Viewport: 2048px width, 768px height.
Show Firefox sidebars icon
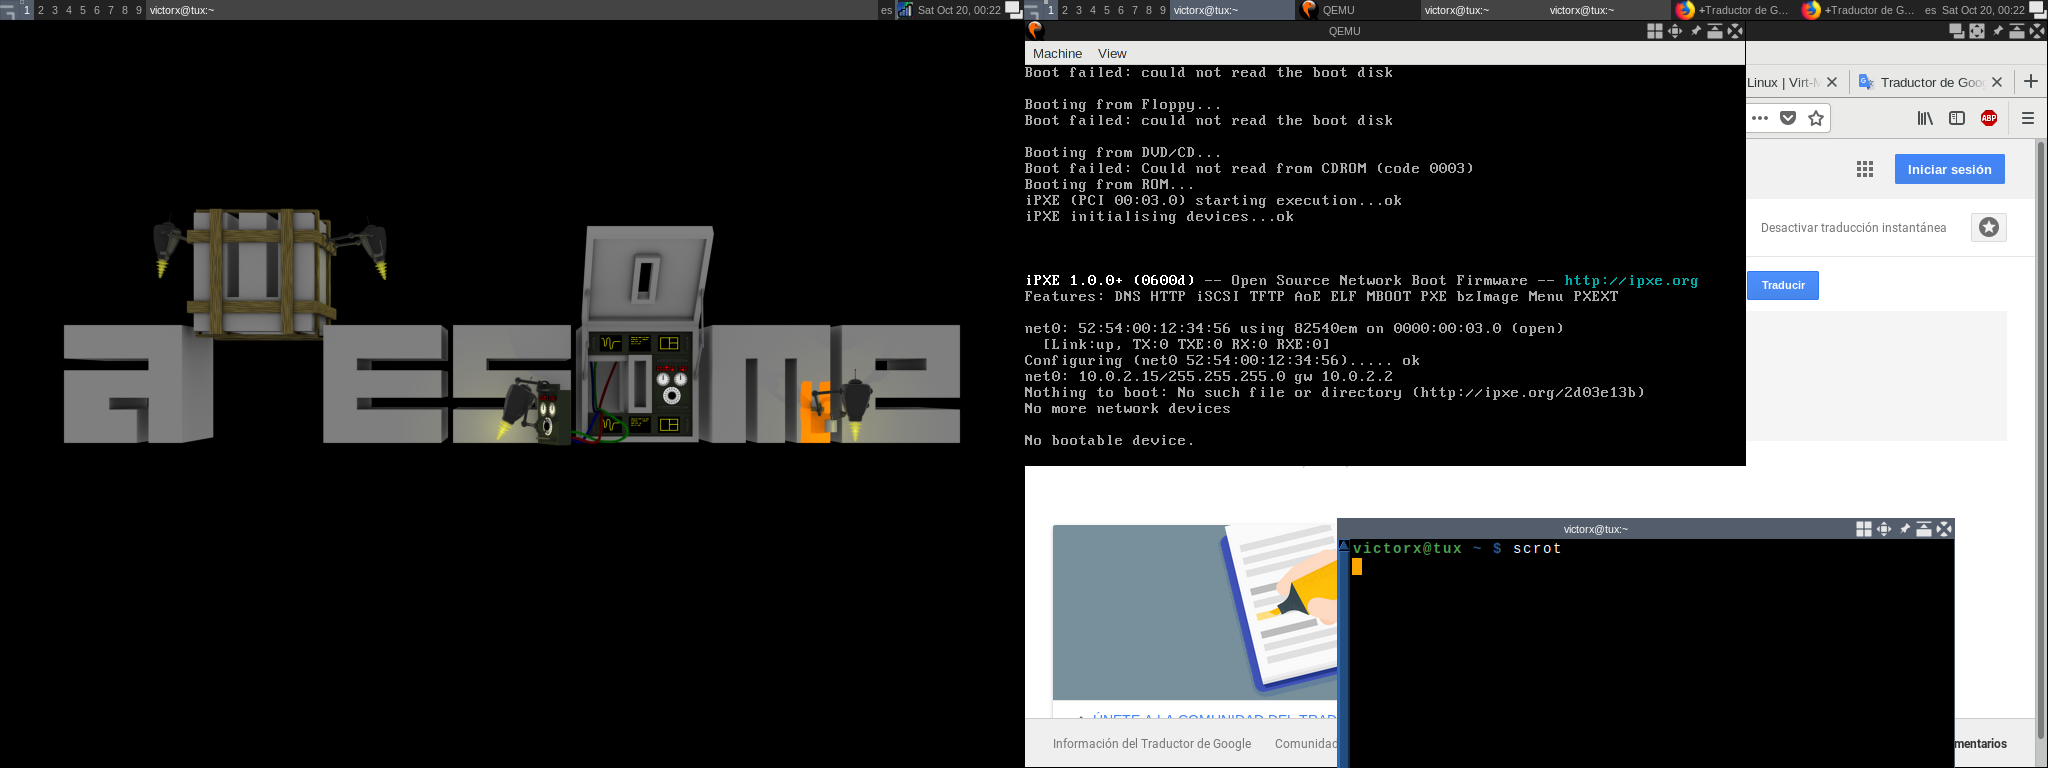1957,118
